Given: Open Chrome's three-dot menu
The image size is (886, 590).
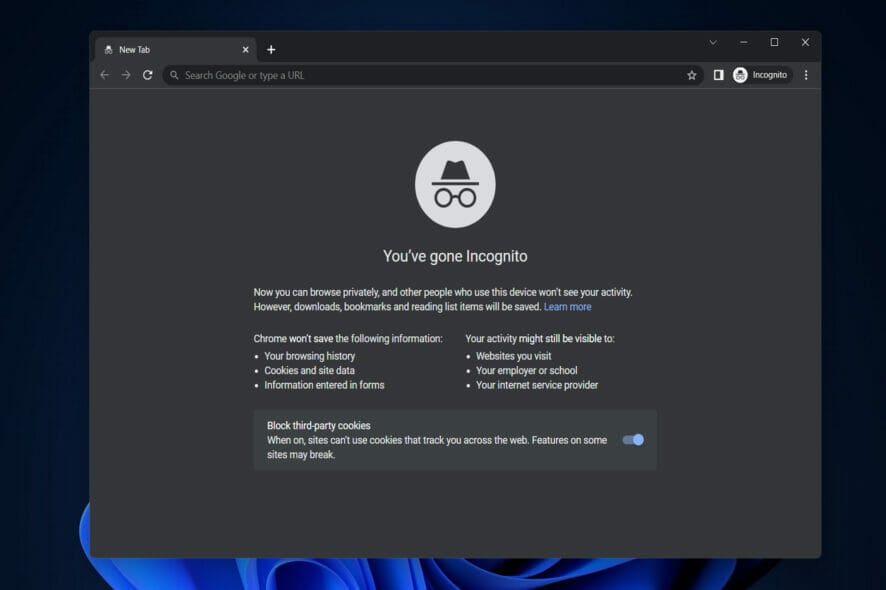Looking at the screenshot, I should tap(806, 75).
